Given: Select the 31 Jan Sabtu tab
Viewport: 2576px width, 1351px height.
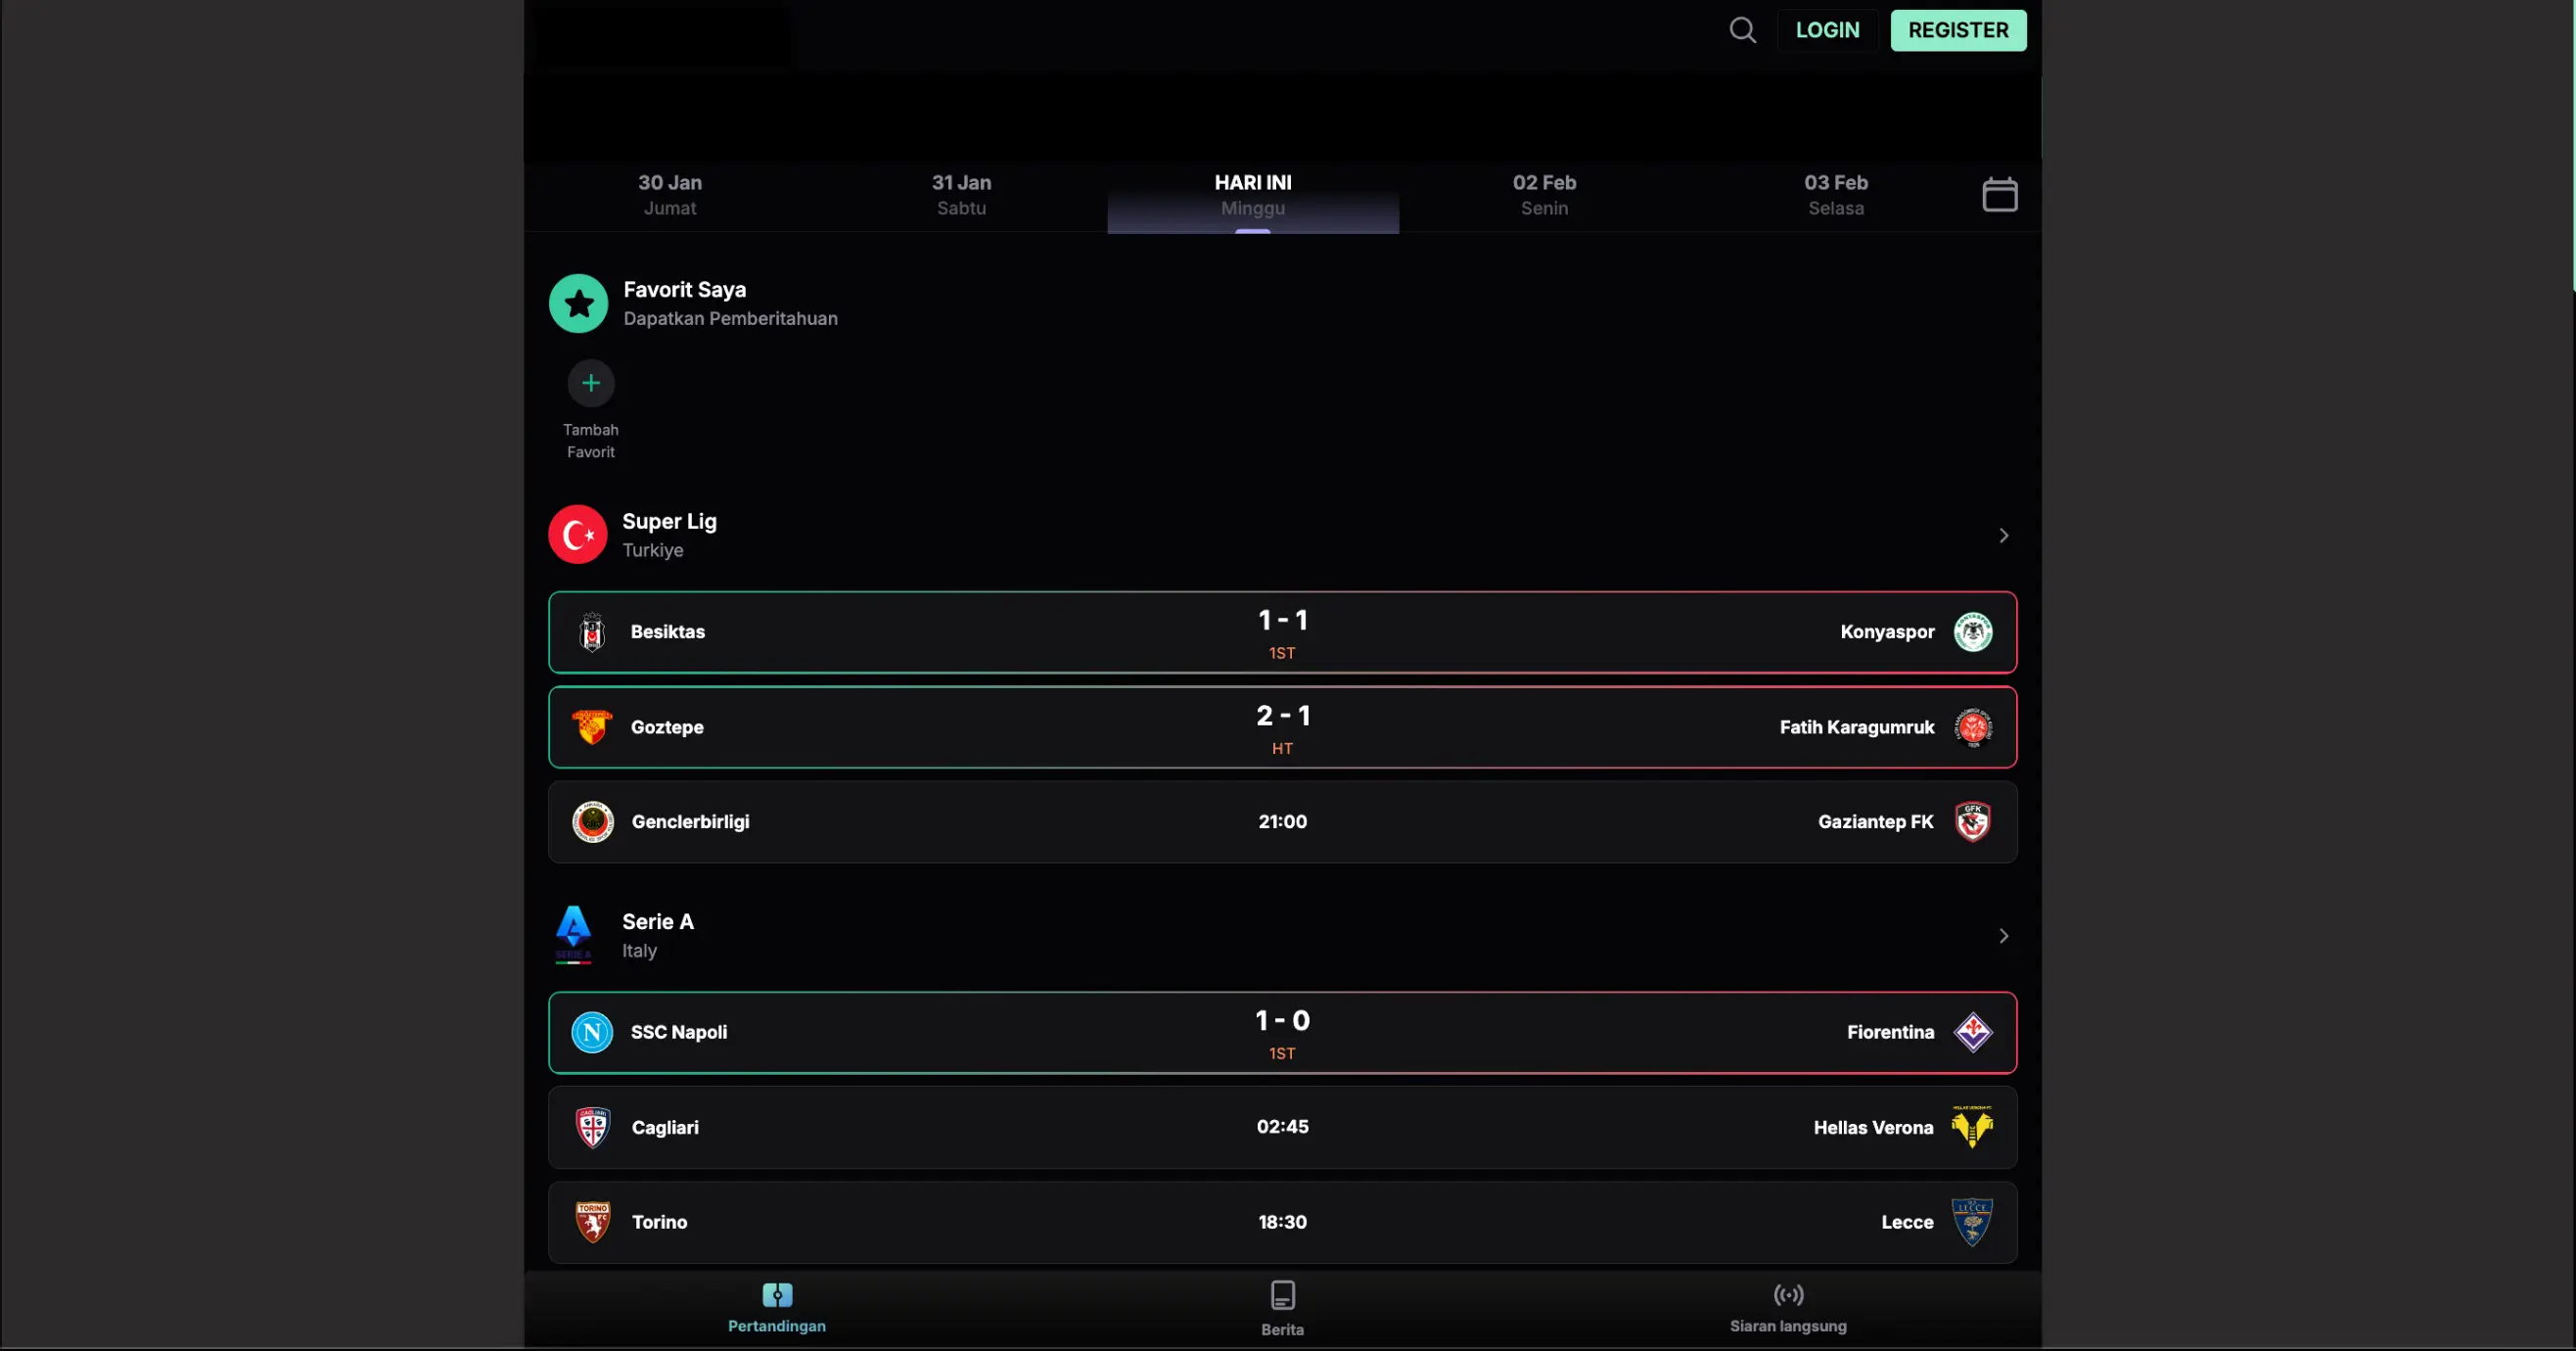Looking at the screenshot, I should coord(961,195).
